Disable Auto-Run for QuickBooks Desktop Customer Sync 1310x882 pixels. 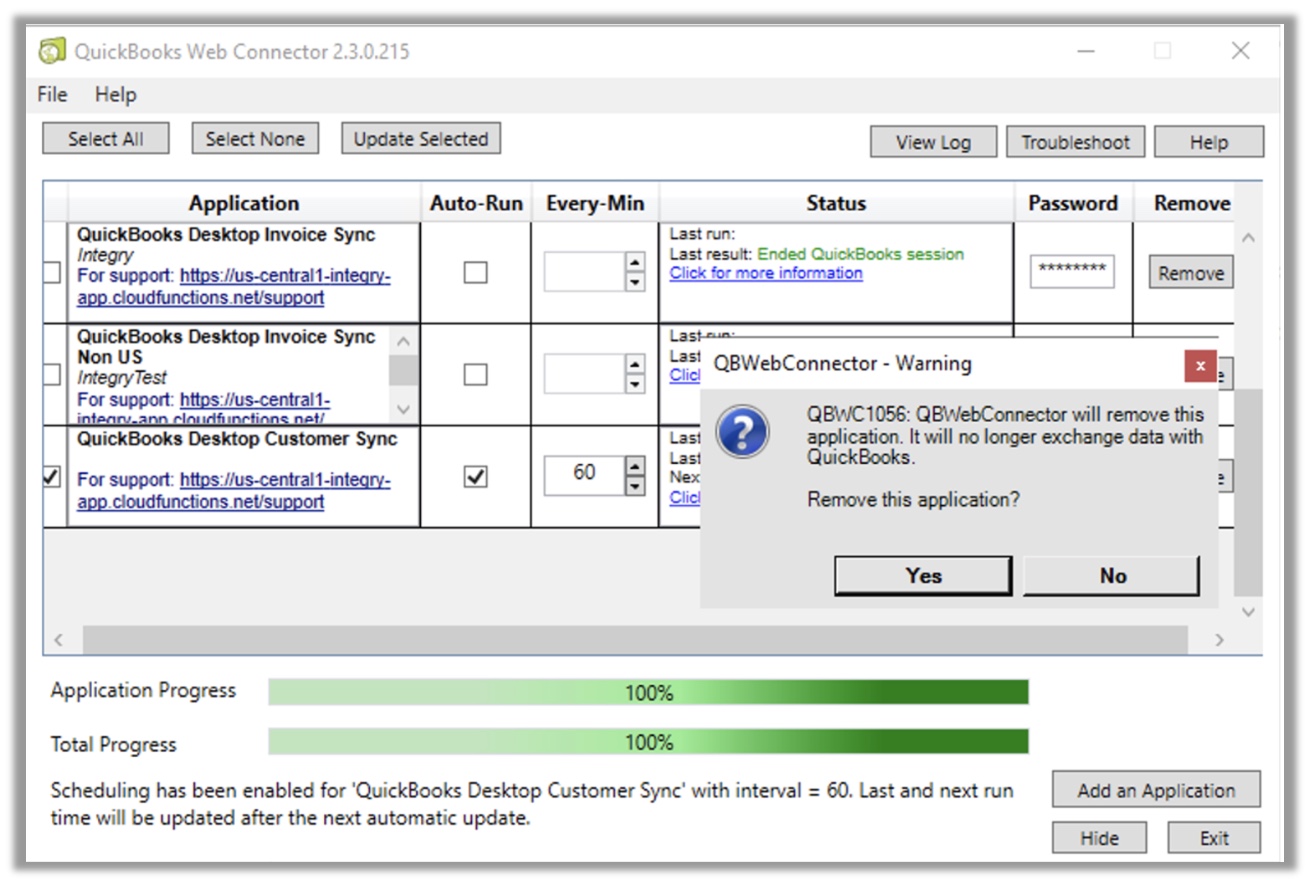point(476,477)
